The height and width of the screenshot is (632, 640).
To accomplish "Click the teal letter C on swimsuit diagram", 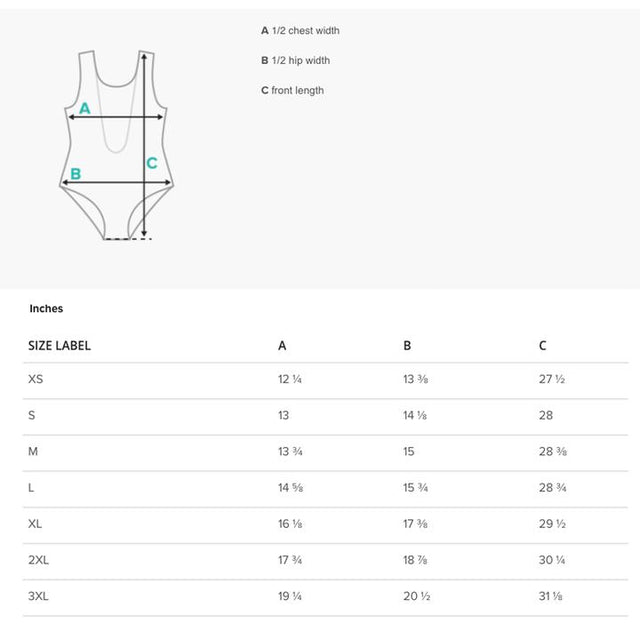I will 152,163.
